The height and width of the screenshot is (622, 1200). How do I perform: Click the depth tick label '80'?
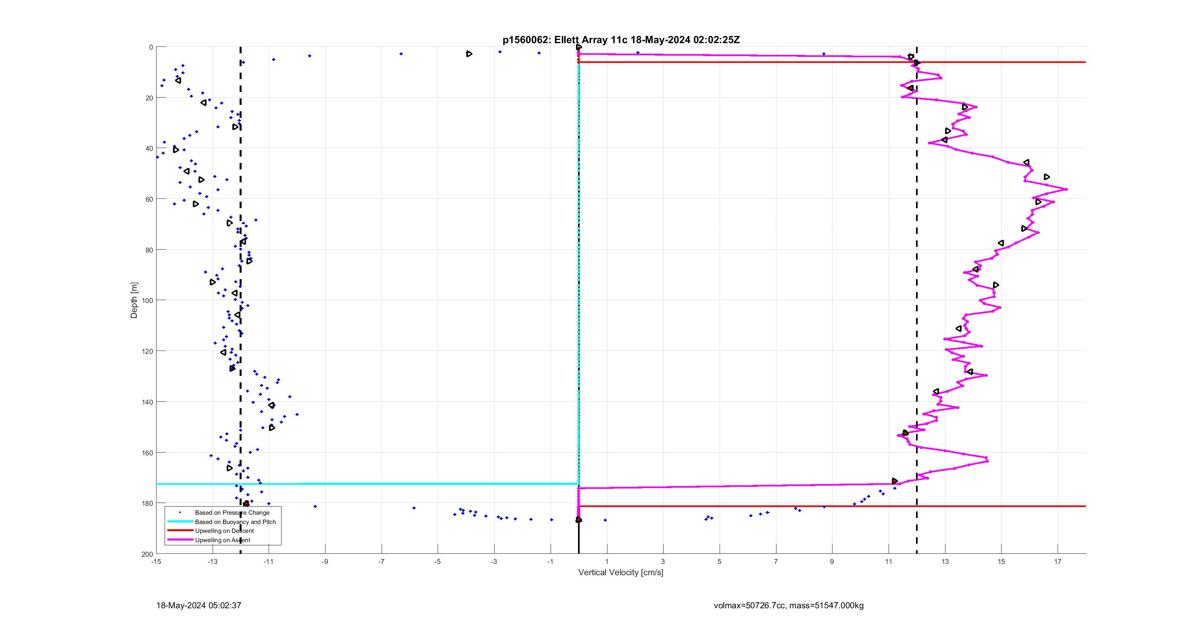coord(148,250)
